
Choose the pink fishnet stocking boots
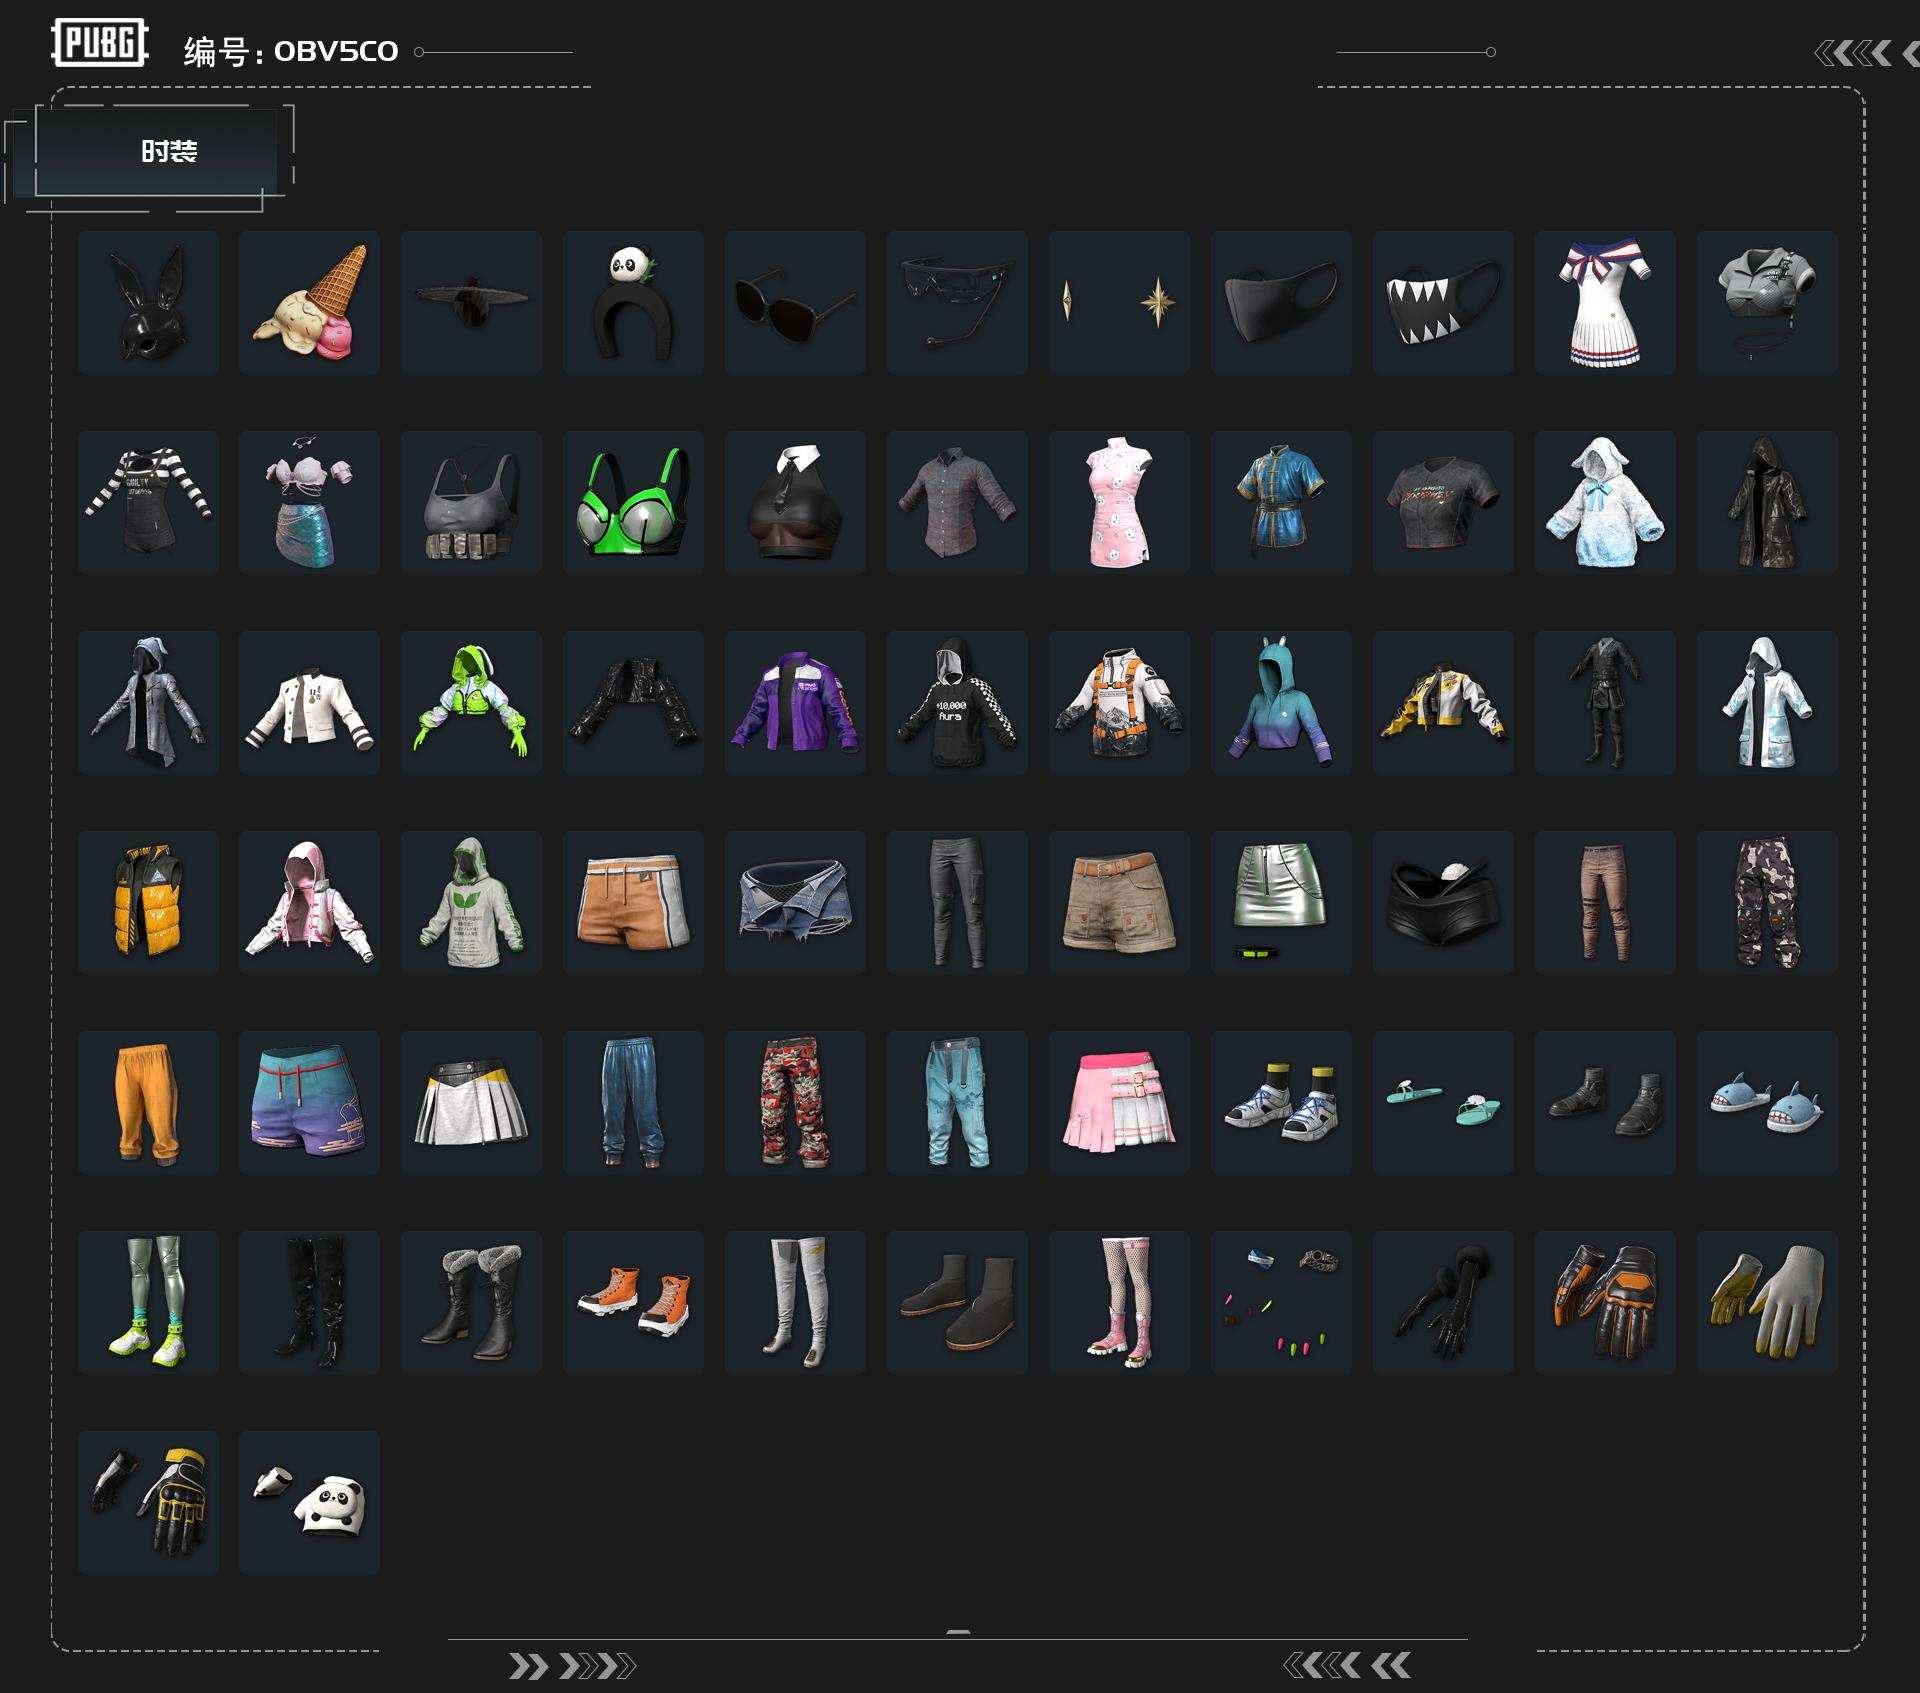point(1119,1302)
